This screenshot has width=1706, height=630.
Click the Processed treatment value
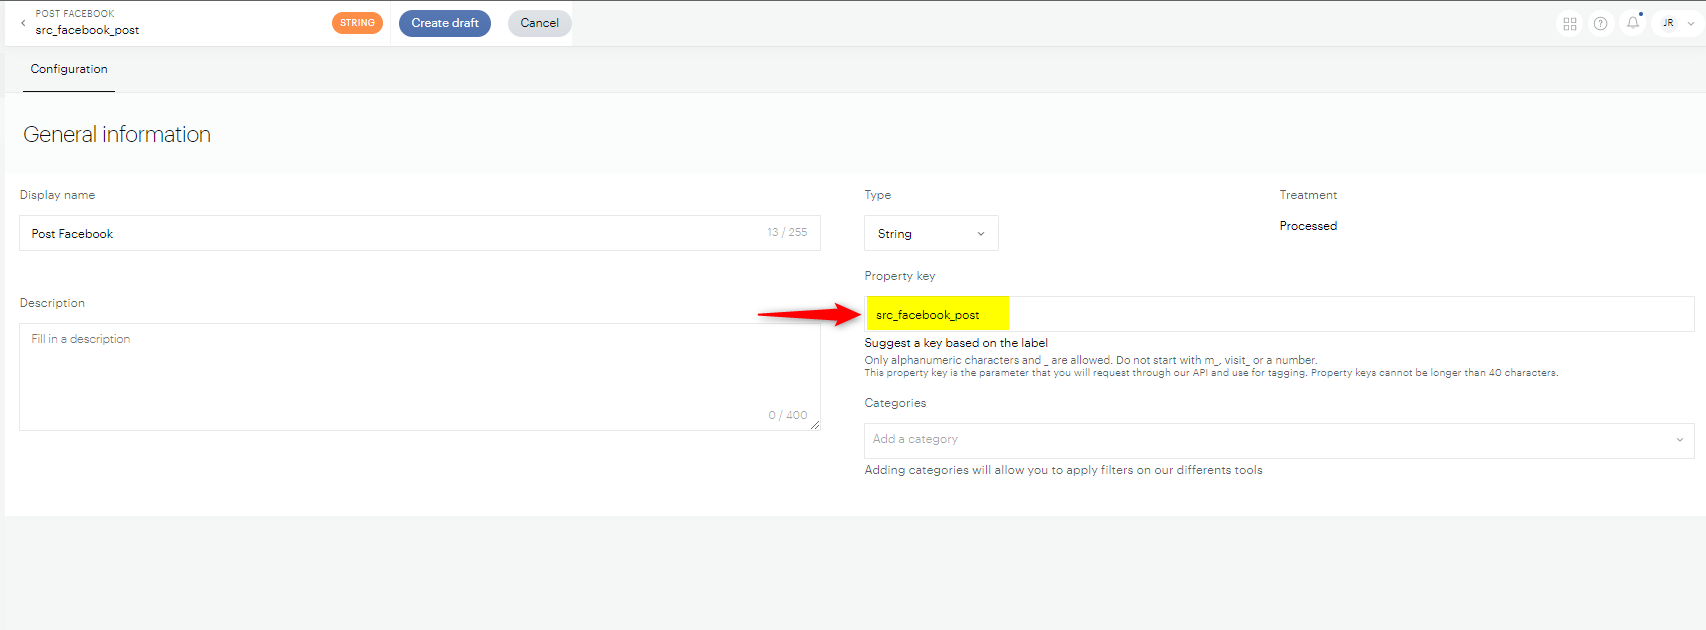1308,226
